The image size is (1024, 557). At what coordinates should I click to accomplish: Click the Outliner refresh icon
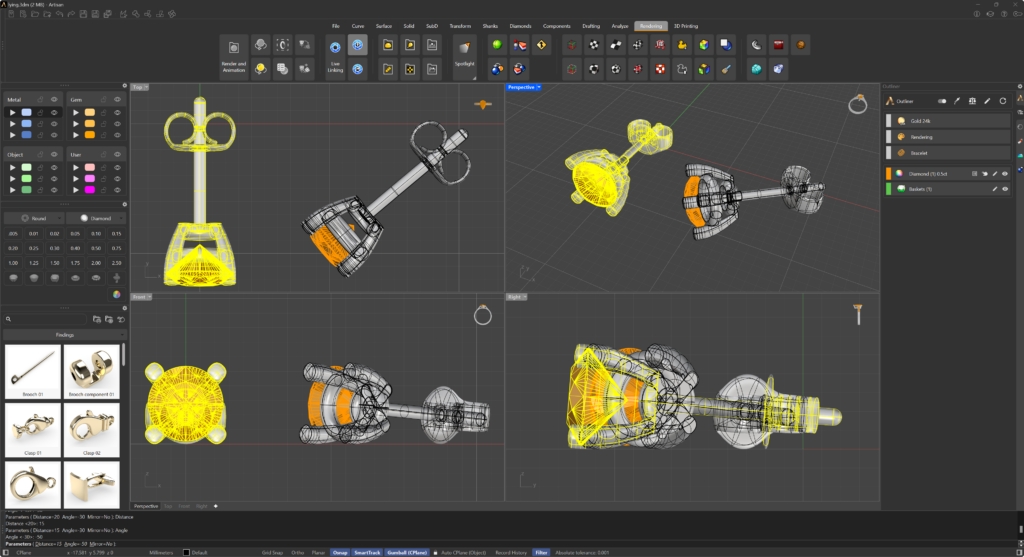click(1003, 101)
